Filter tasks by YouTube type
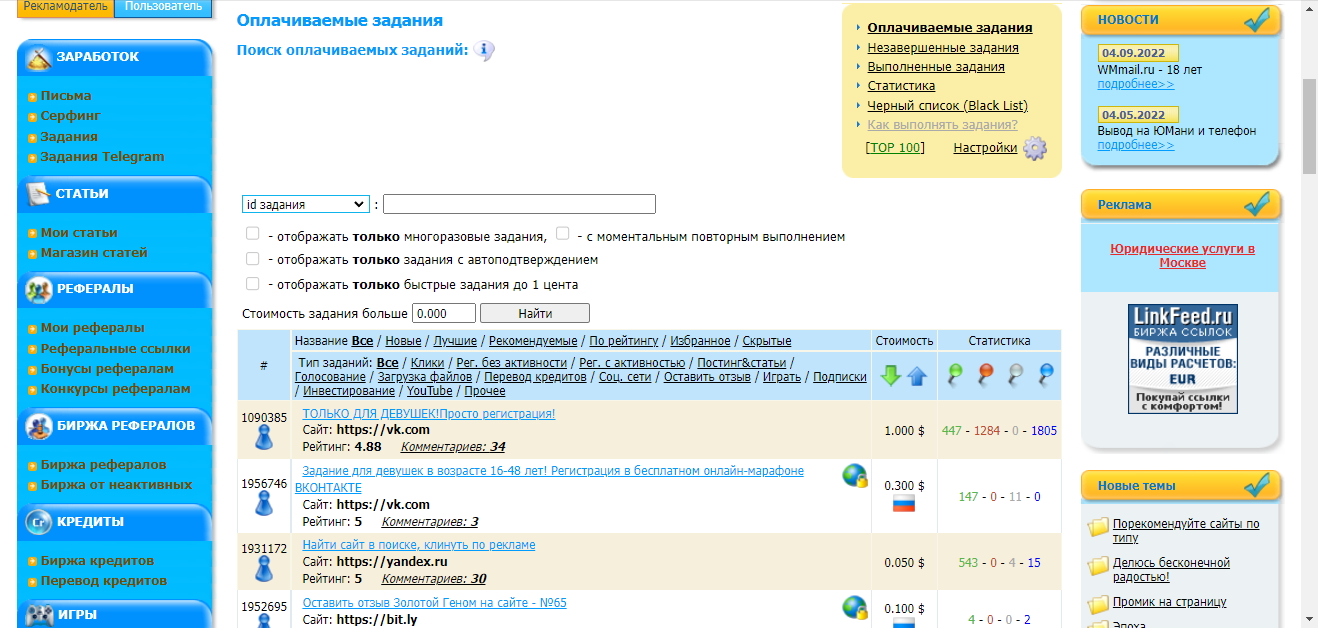The image size is (1318, 628). [x=429, y=391]
